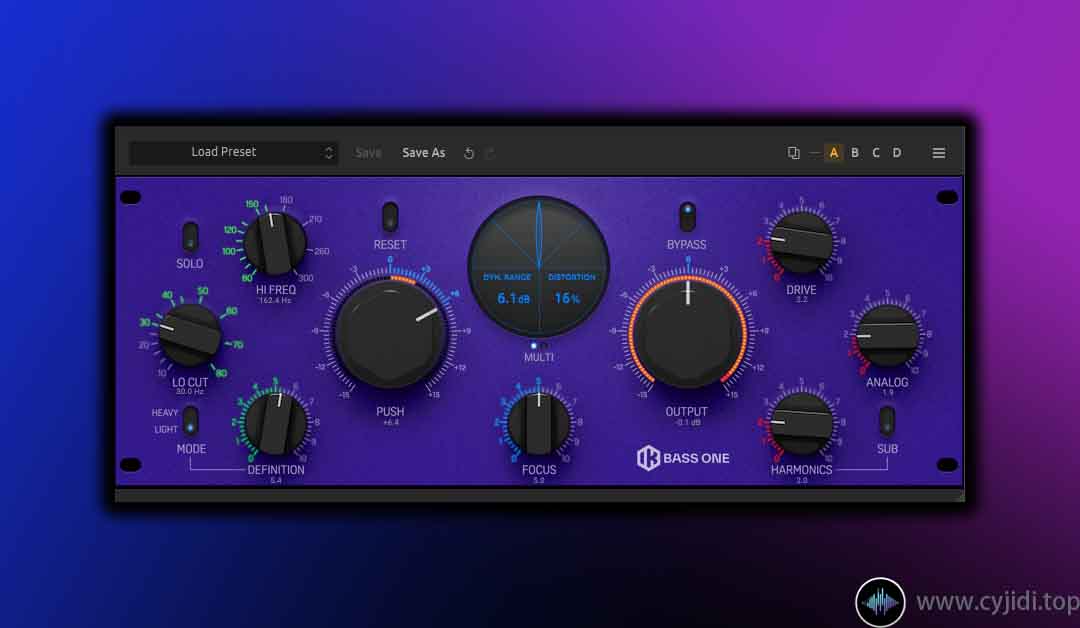Click the second meter page dot

coord(544,346)
